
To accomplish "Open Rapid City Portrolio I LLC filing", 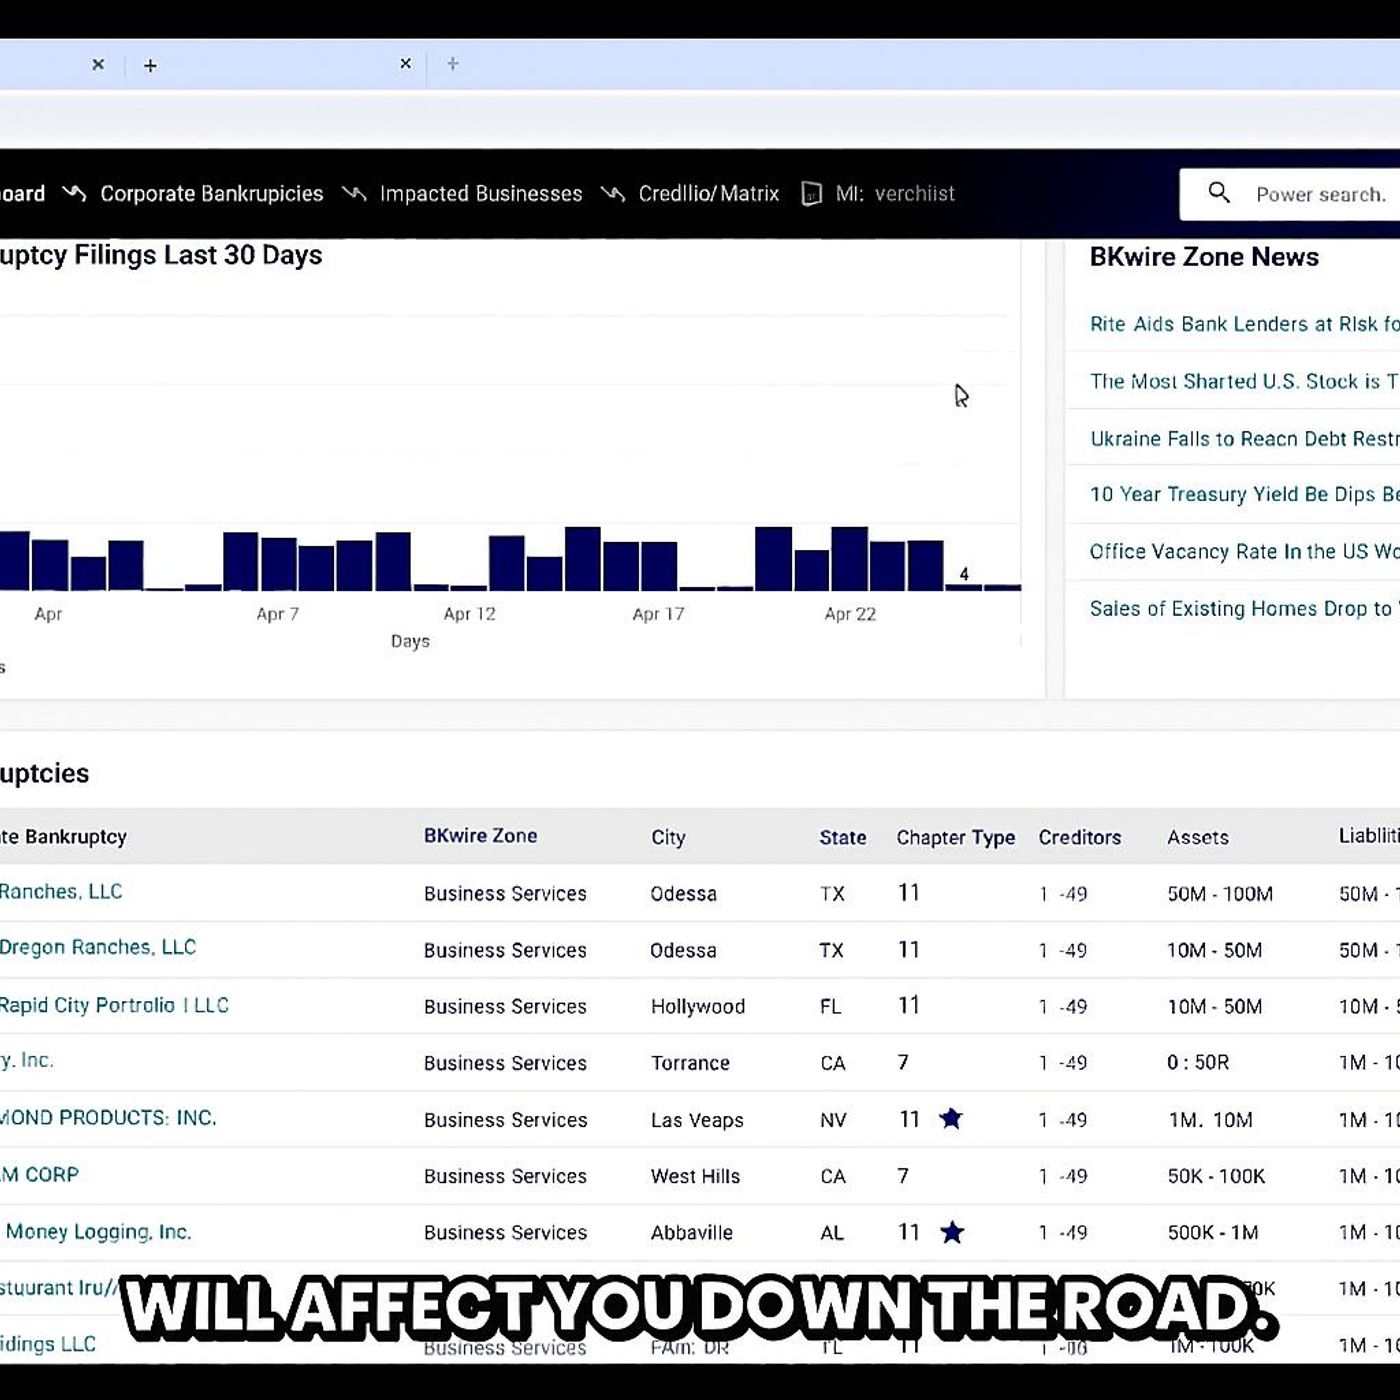I will [114, 1005].
